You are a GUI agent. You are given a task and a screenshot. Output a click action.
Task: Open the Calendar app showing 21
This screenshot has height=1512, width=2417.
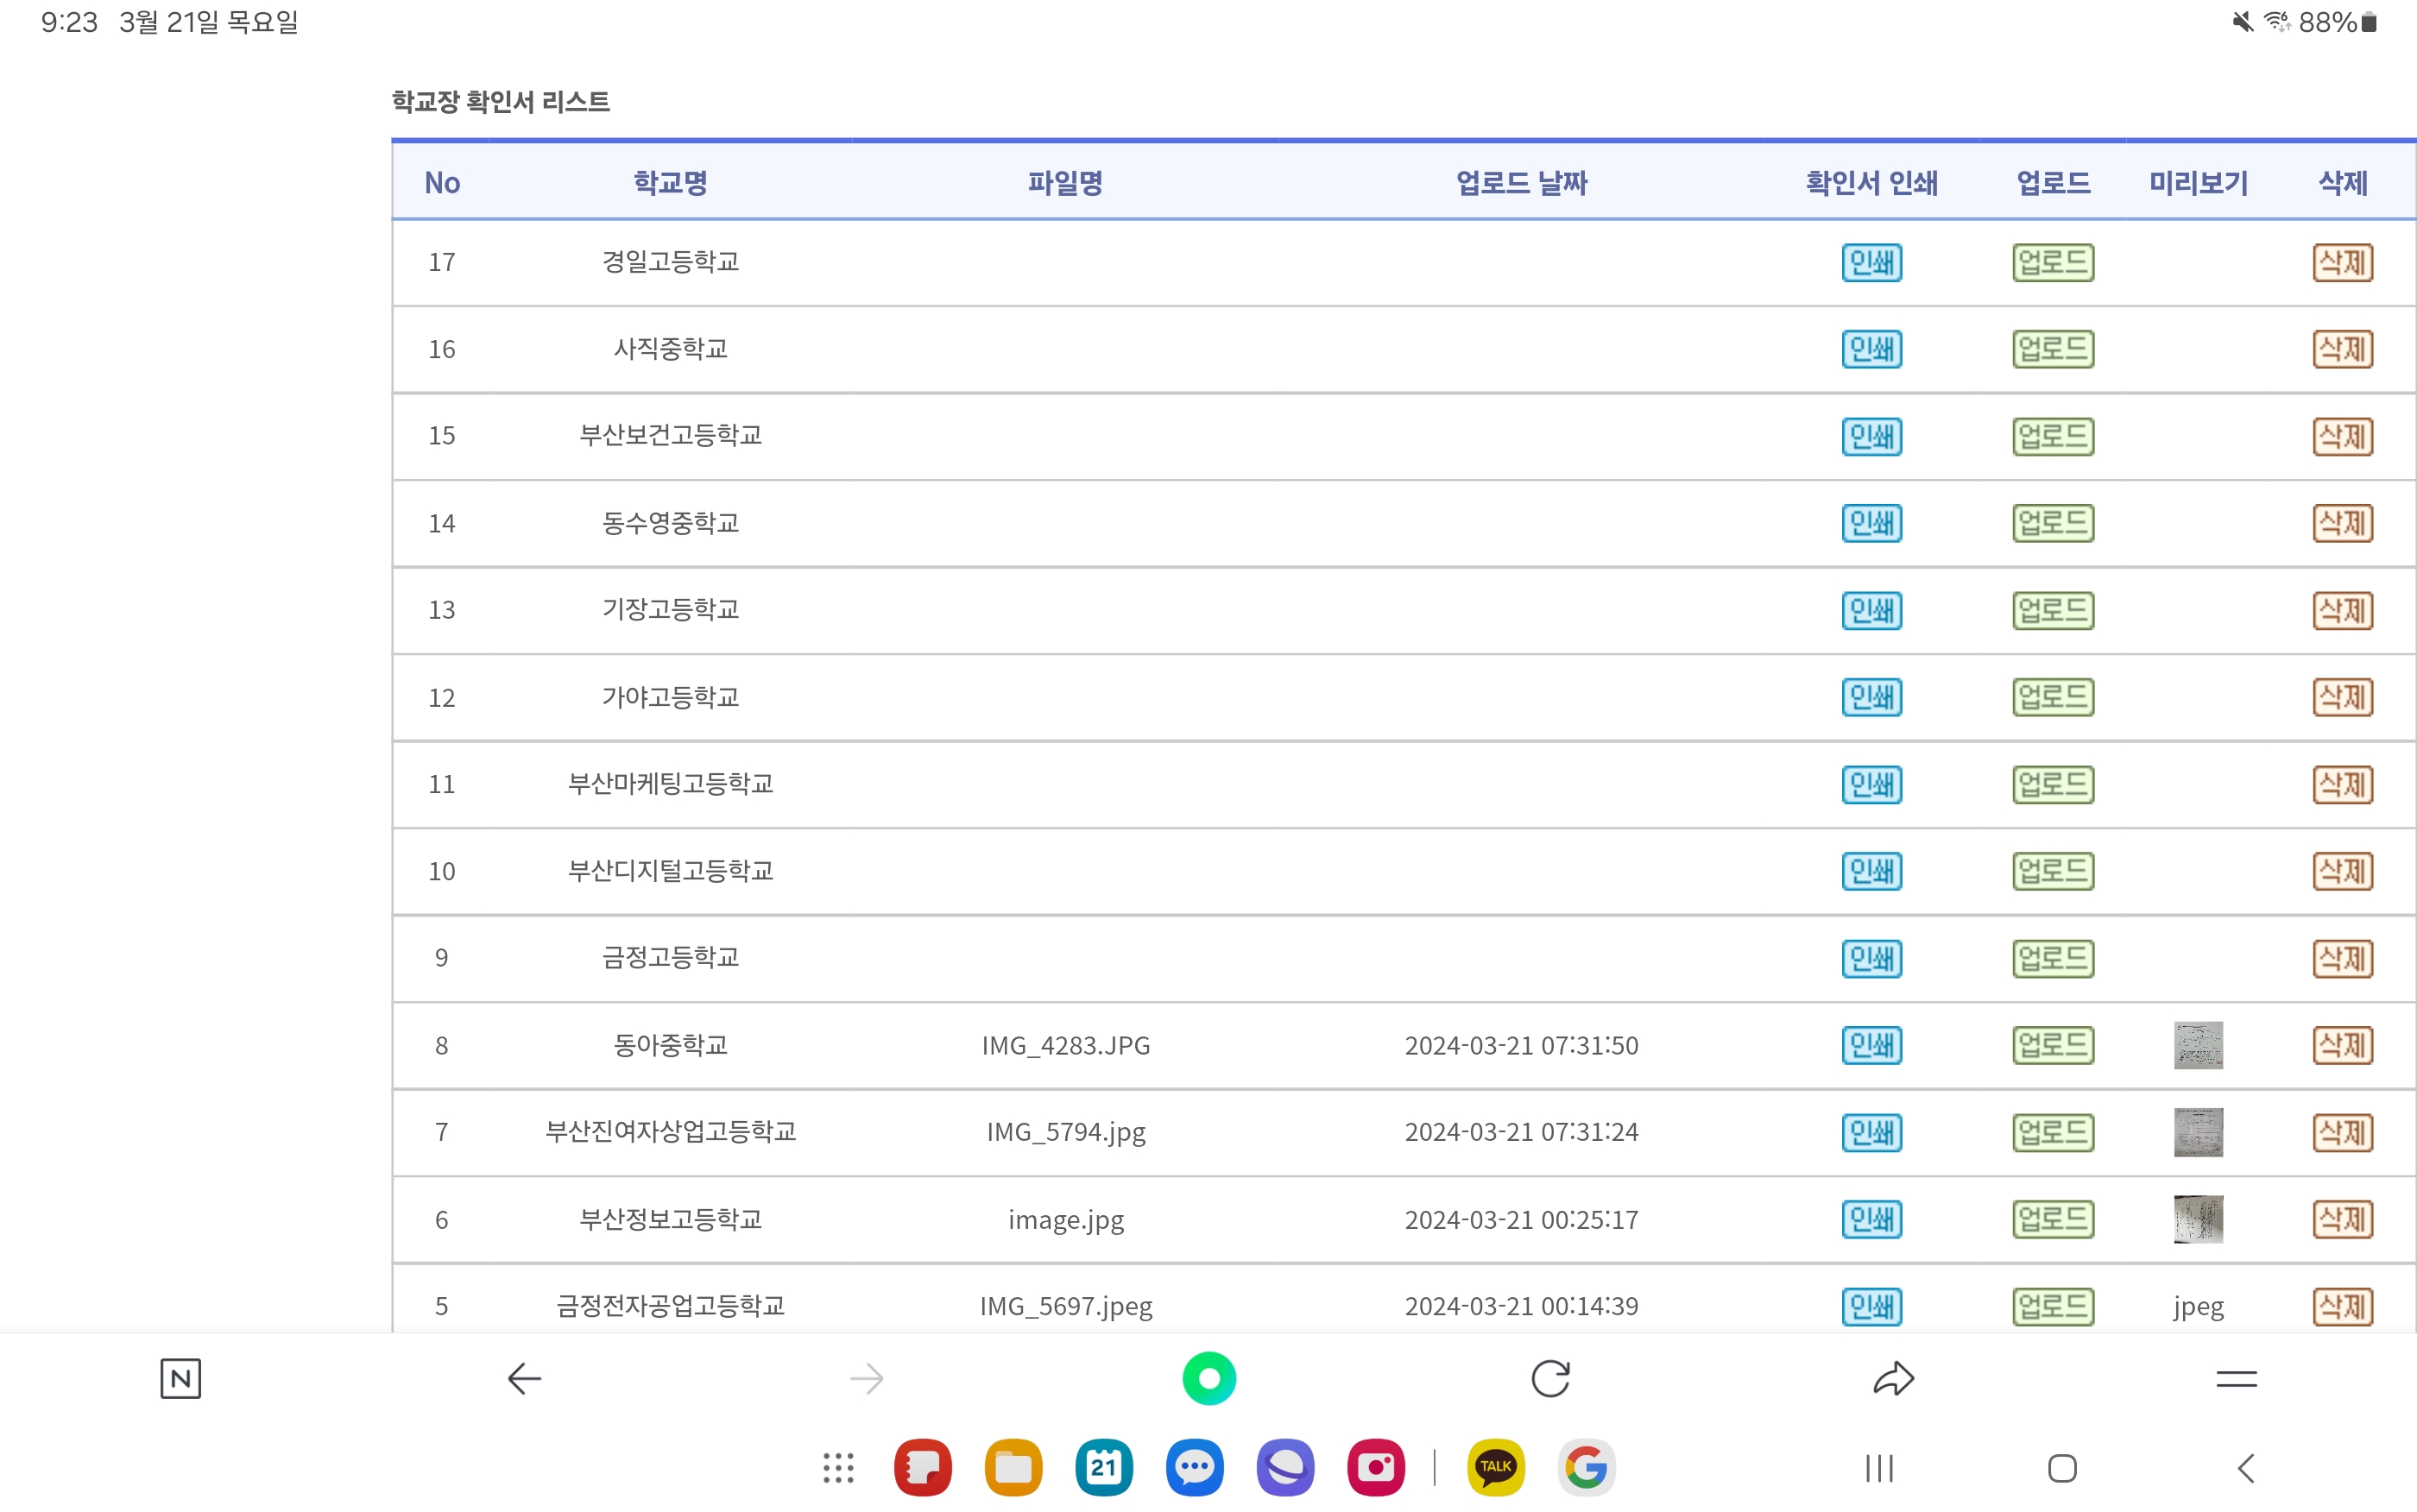(x=1104, y=1468)
